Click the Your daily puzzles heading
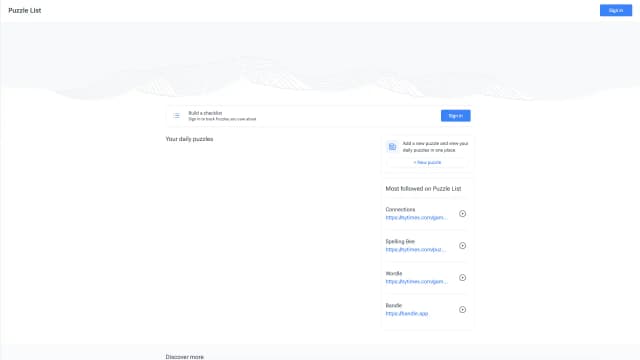The width and height of the screenshot is (640, 360). 189,139
